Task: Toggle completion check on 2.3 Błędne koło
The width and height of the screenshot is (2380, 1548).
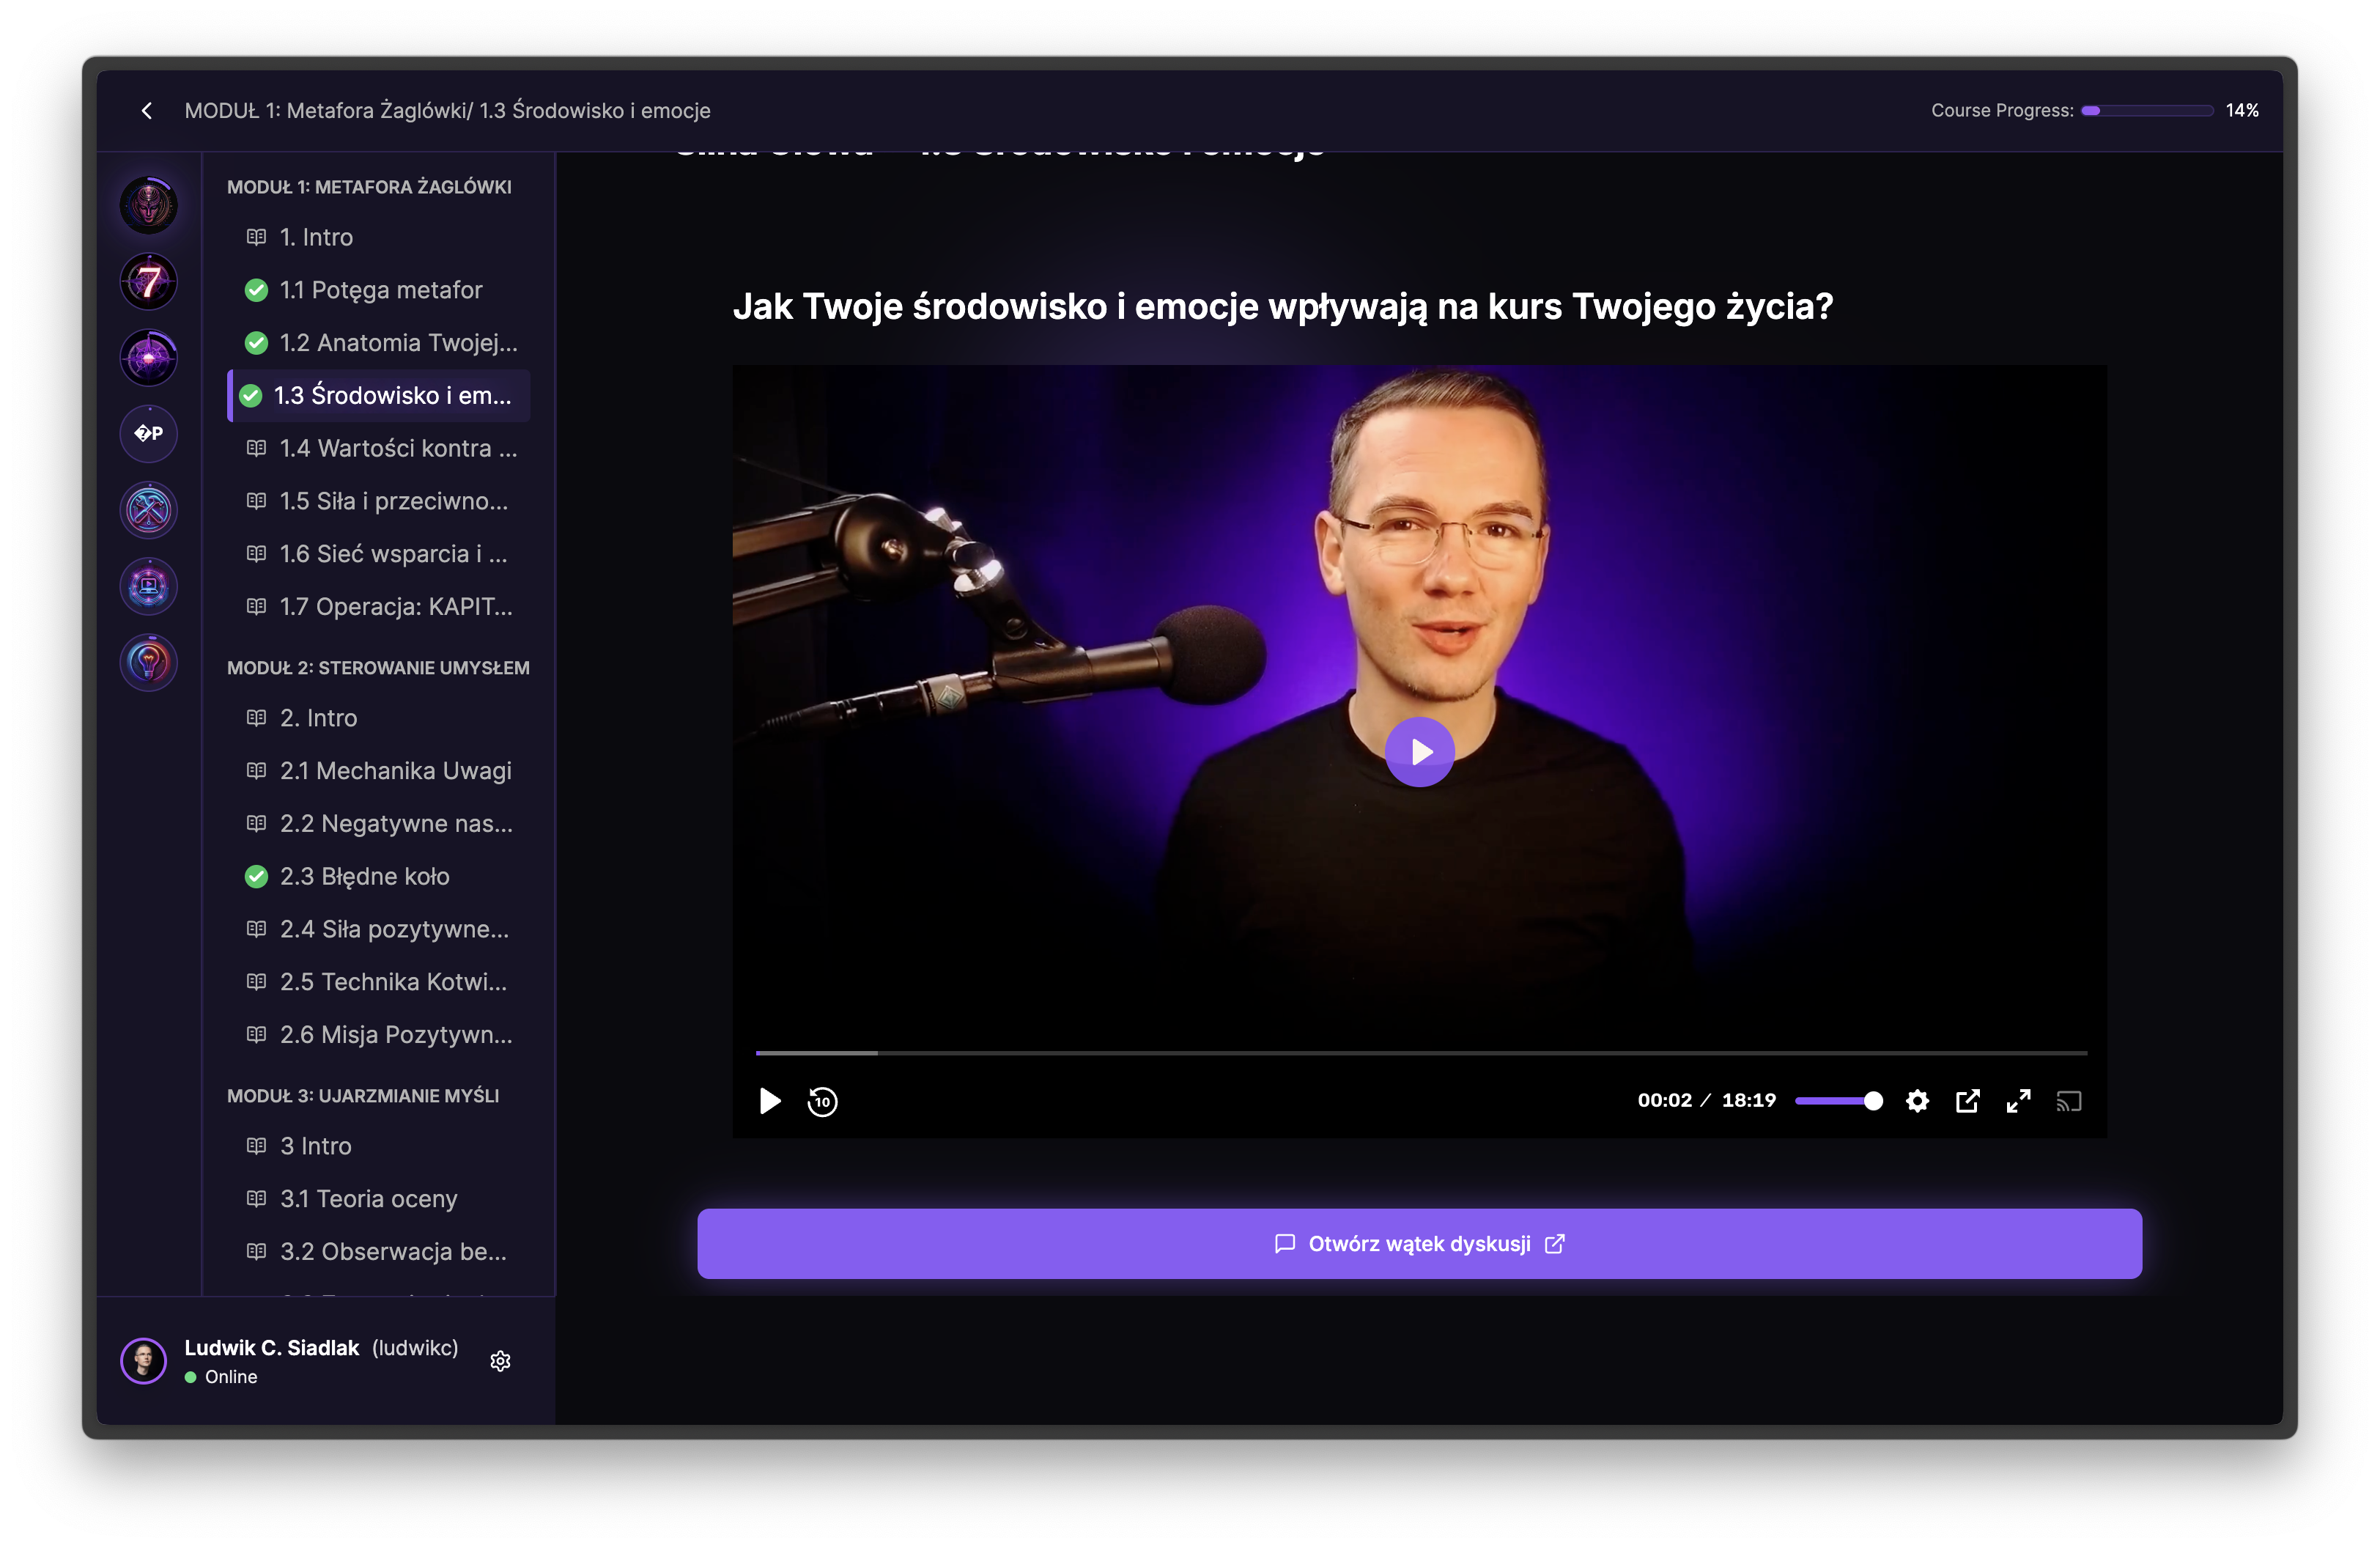Action: point(256,877)
